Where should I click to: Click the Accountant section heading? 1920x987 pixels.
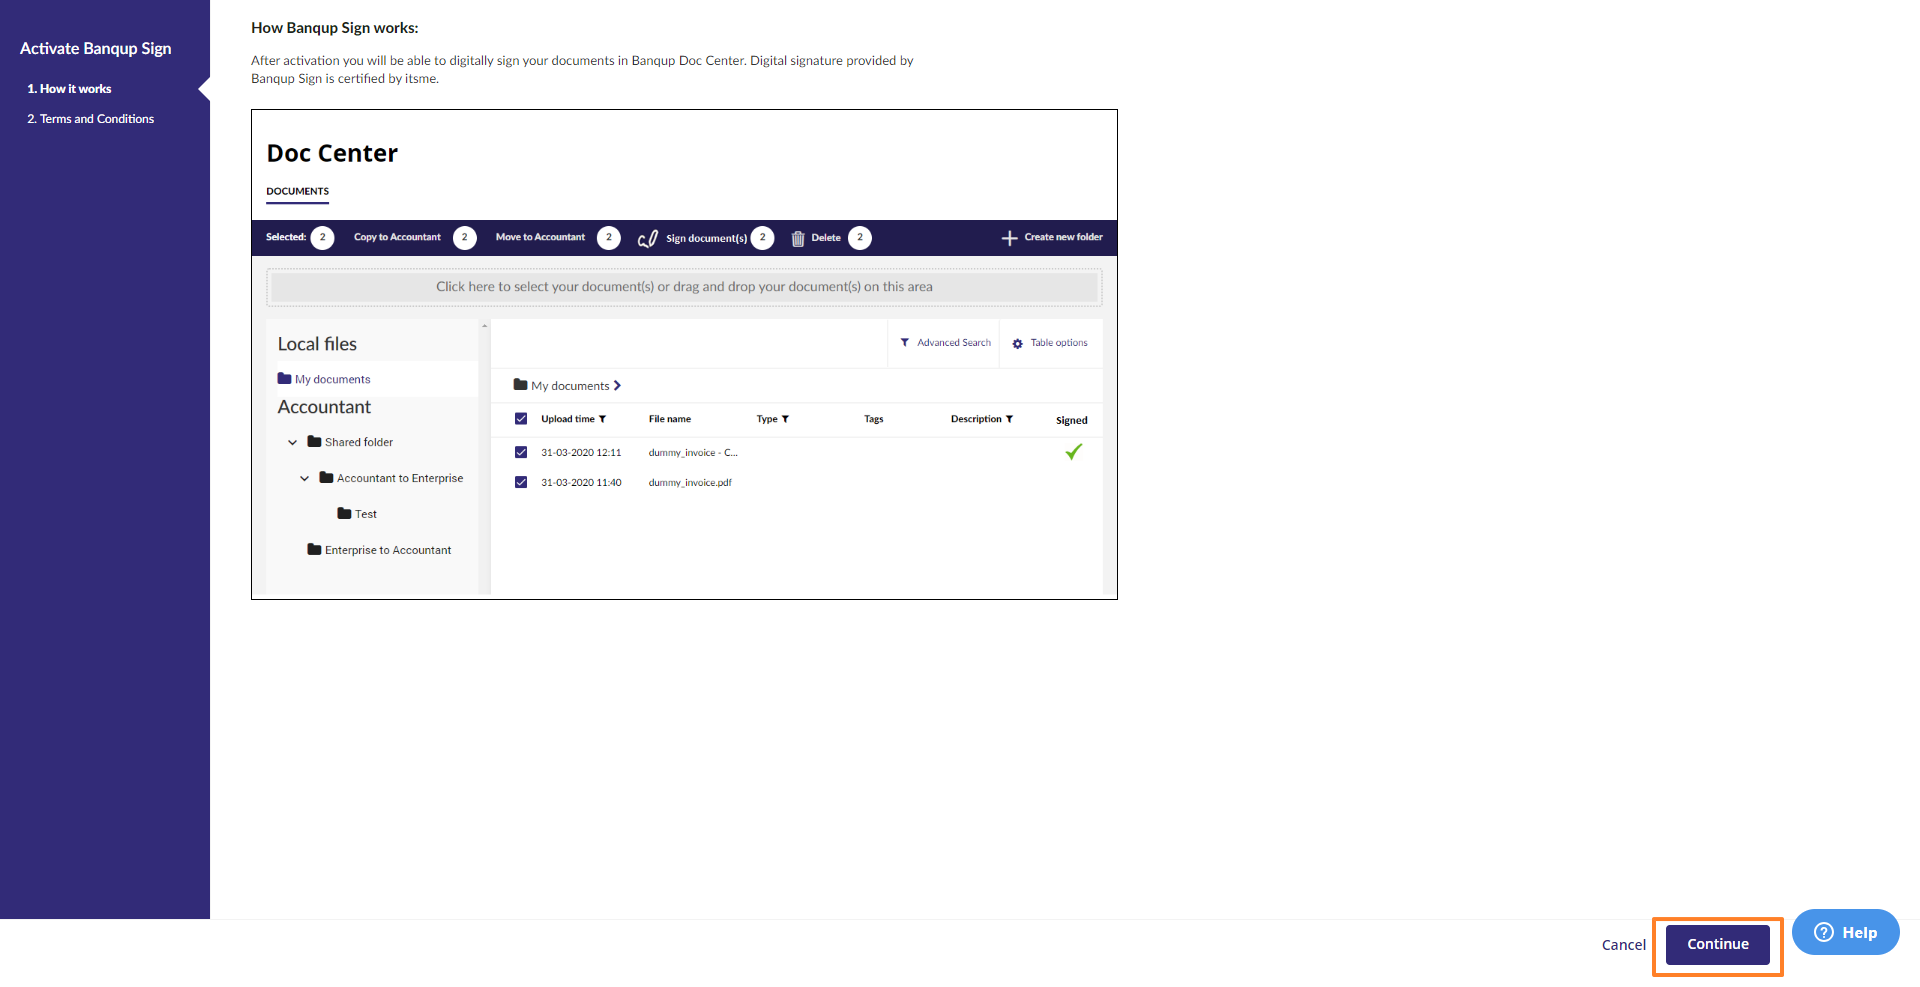click(324, 407)
